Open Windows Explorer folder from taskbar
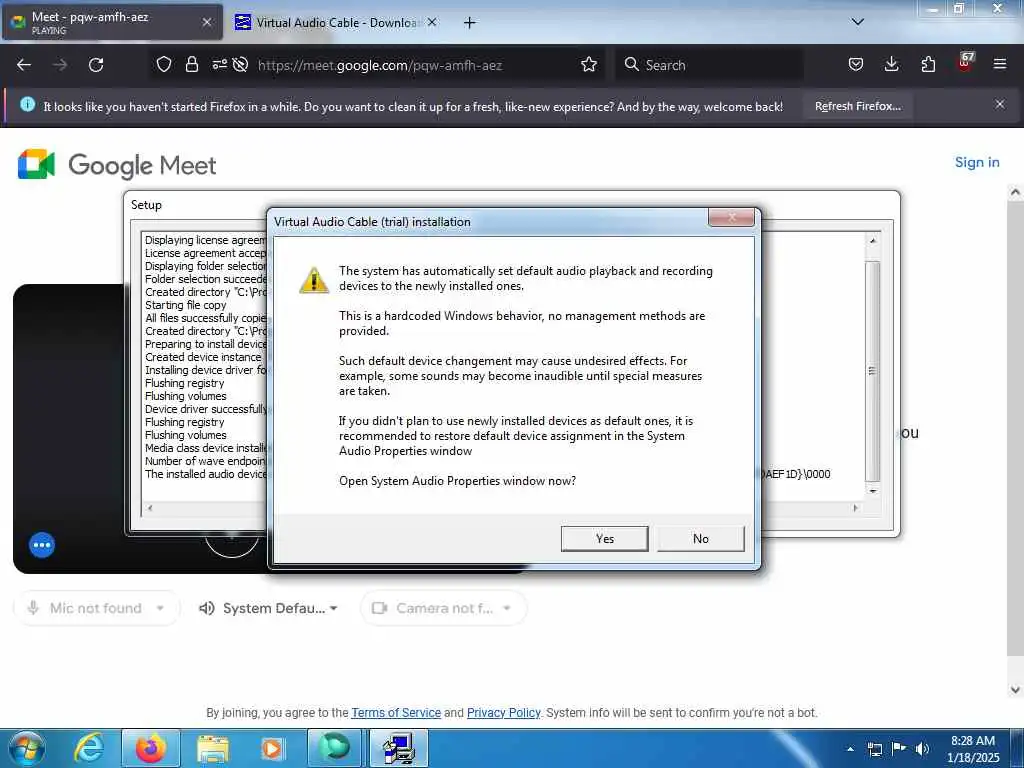1024x768 pixels. [213, 748]
